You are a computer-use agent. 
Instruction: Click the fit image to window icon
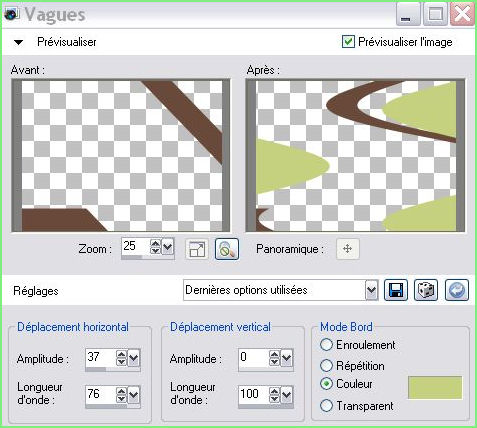(197, 249)
